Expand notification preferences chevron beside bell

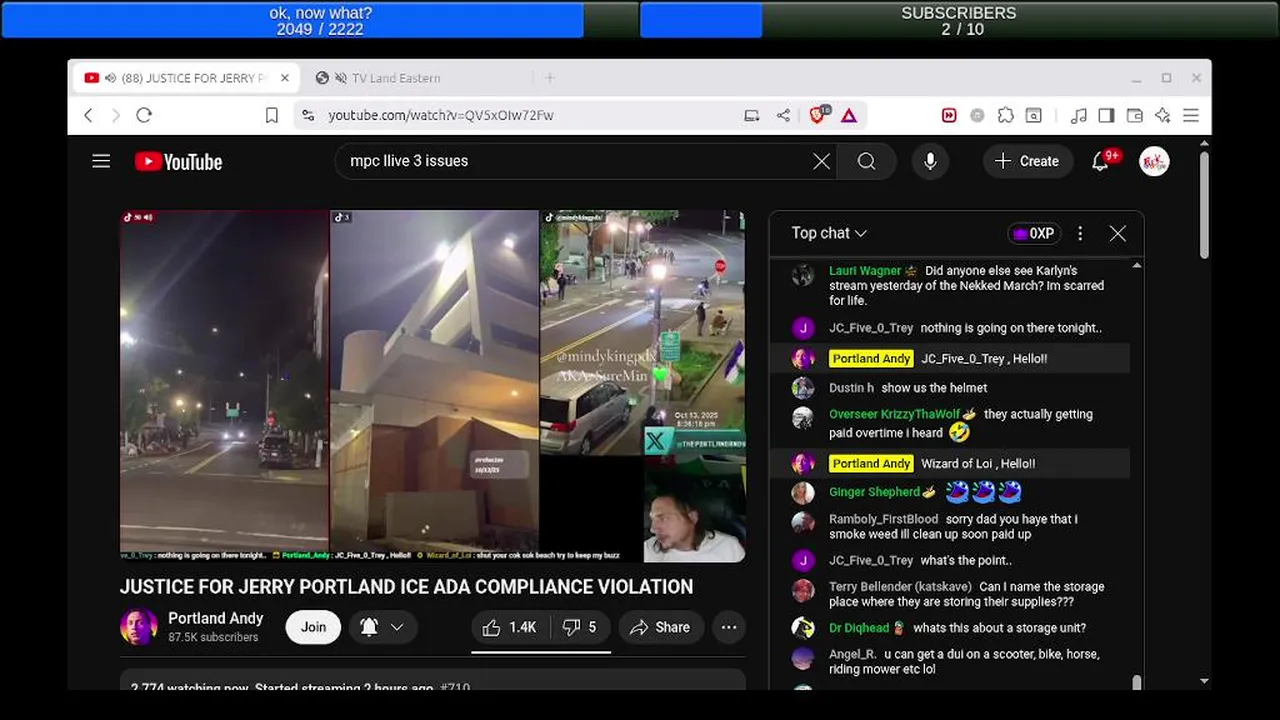click(397, 627)
